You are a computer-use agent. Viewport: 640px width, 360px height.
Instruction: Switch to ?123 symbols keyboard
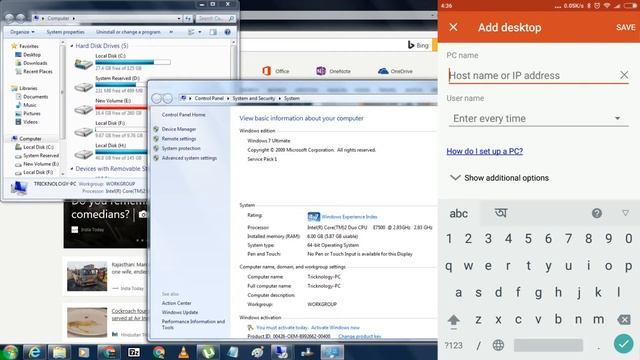click(x=453, y=346)
